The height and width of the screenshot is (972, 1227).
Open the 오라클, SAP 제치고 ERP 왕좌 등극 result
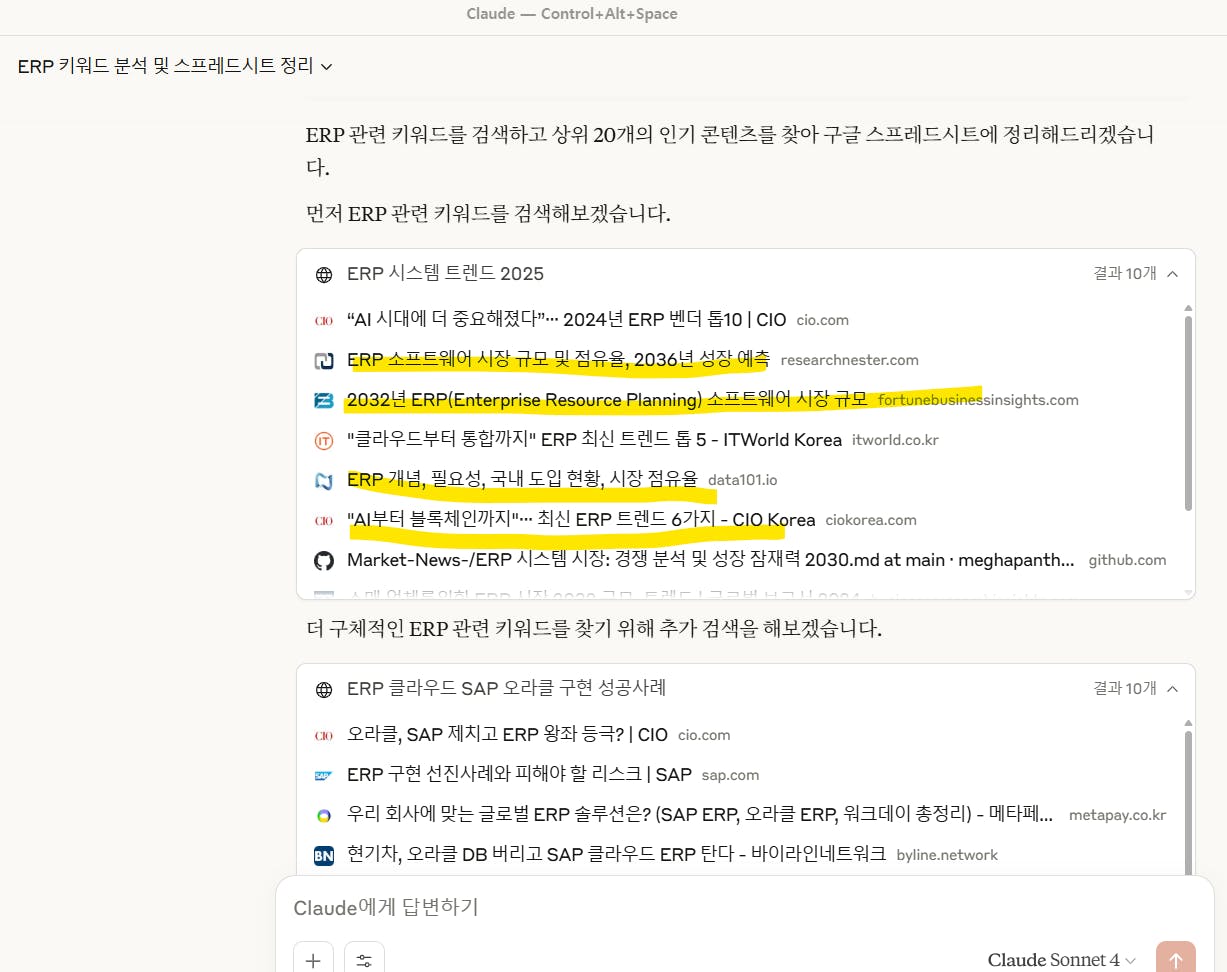pyautogui.click(x=507, y=735)
